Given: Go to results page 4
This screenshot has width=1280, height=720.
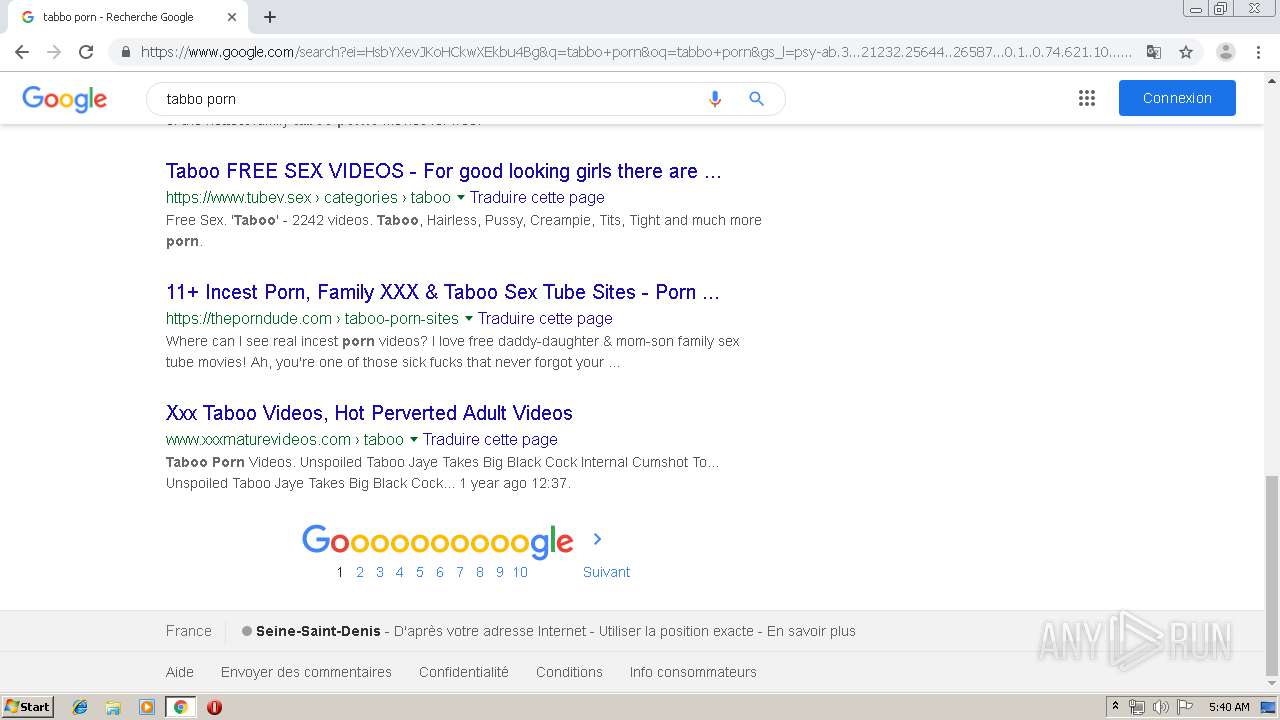Looking at the screenshot, I should 400,572.
